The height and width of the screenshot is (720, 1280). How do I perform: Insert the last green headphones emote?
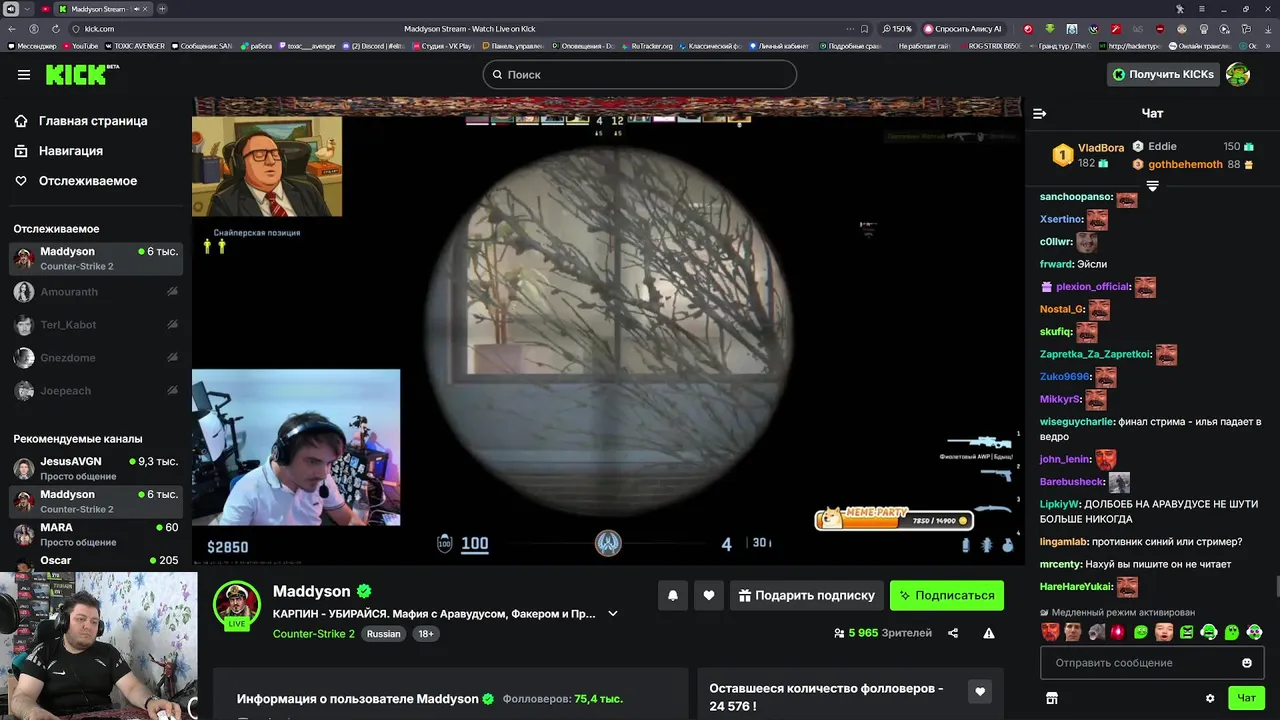[x=1255, y=632]
